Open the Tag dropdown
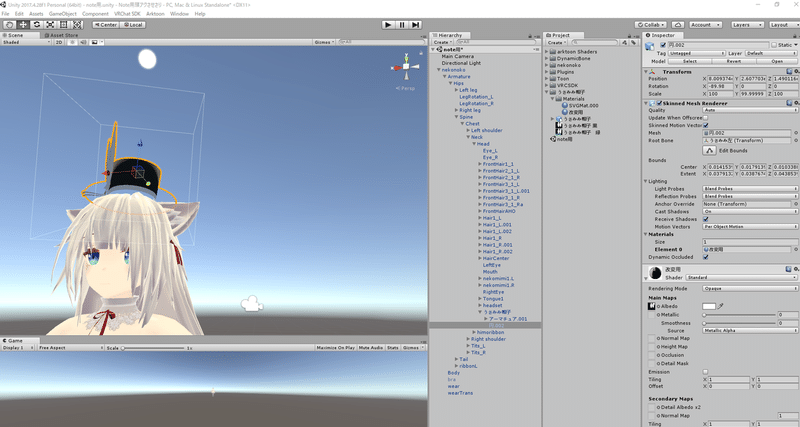 [x=697, y=53]
